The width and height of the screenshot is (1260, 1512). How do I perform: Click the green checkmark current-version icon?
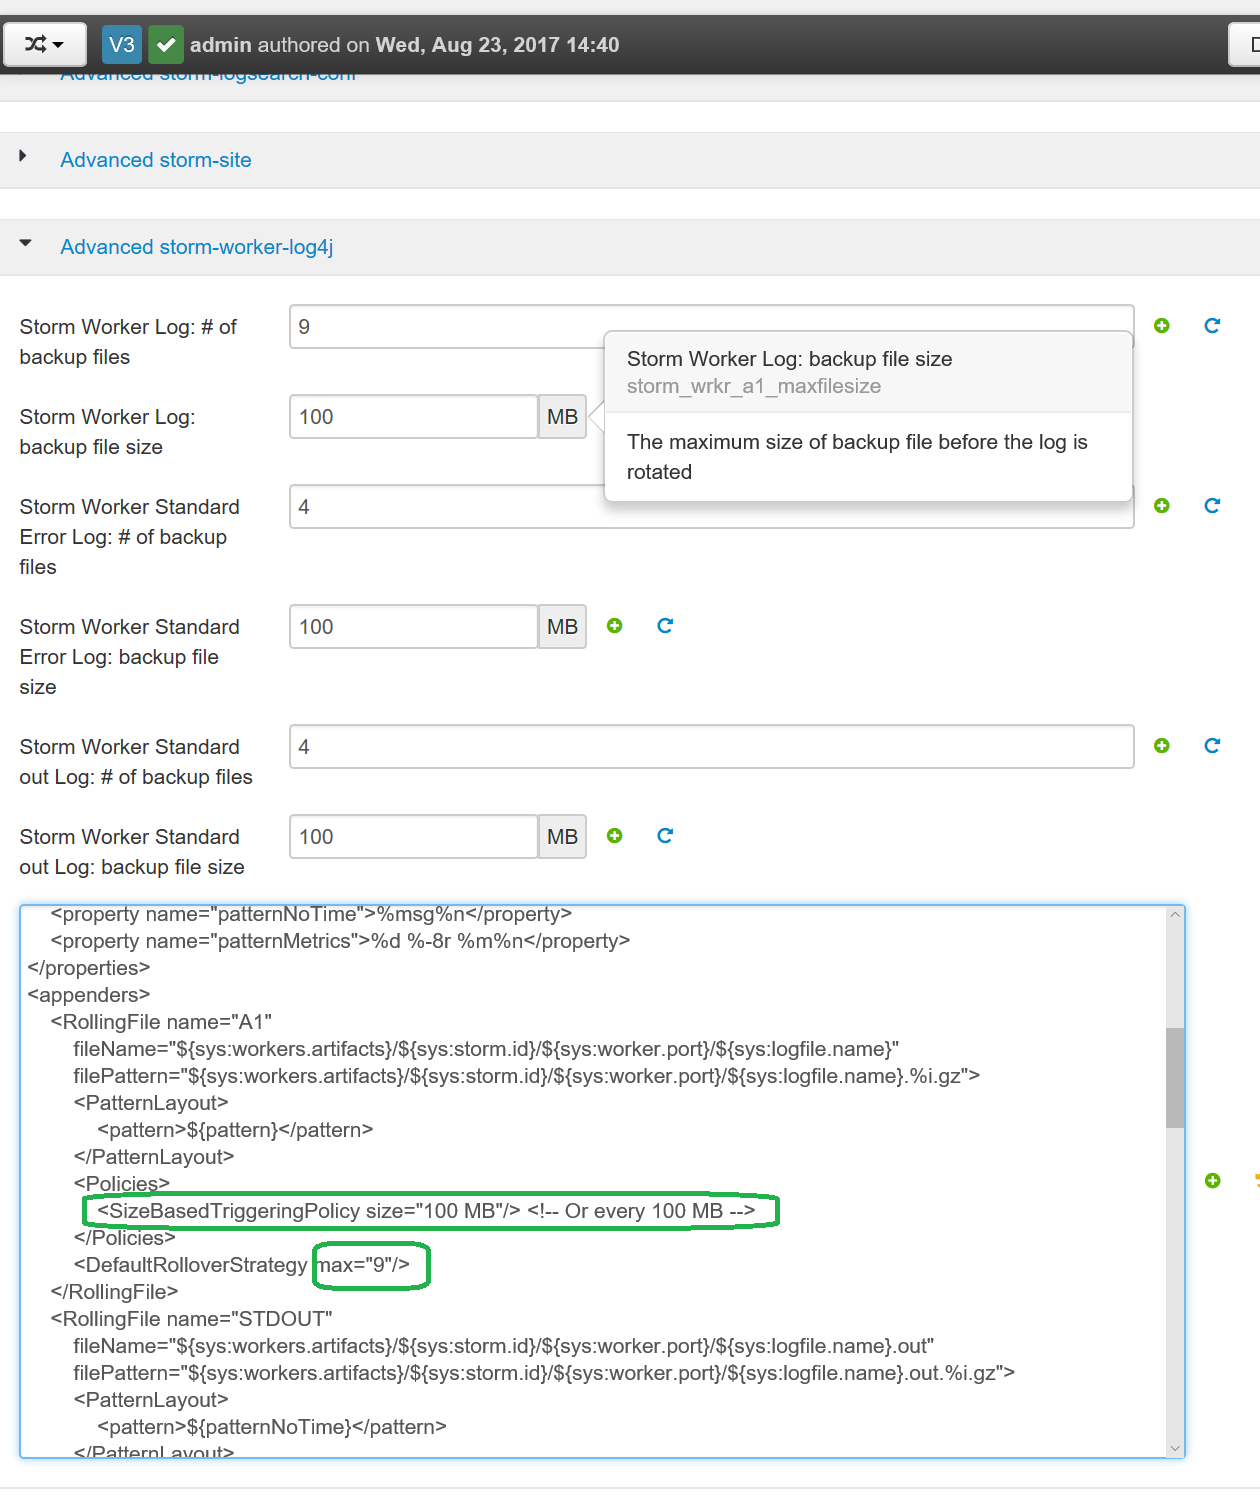(x=166, y=45)
